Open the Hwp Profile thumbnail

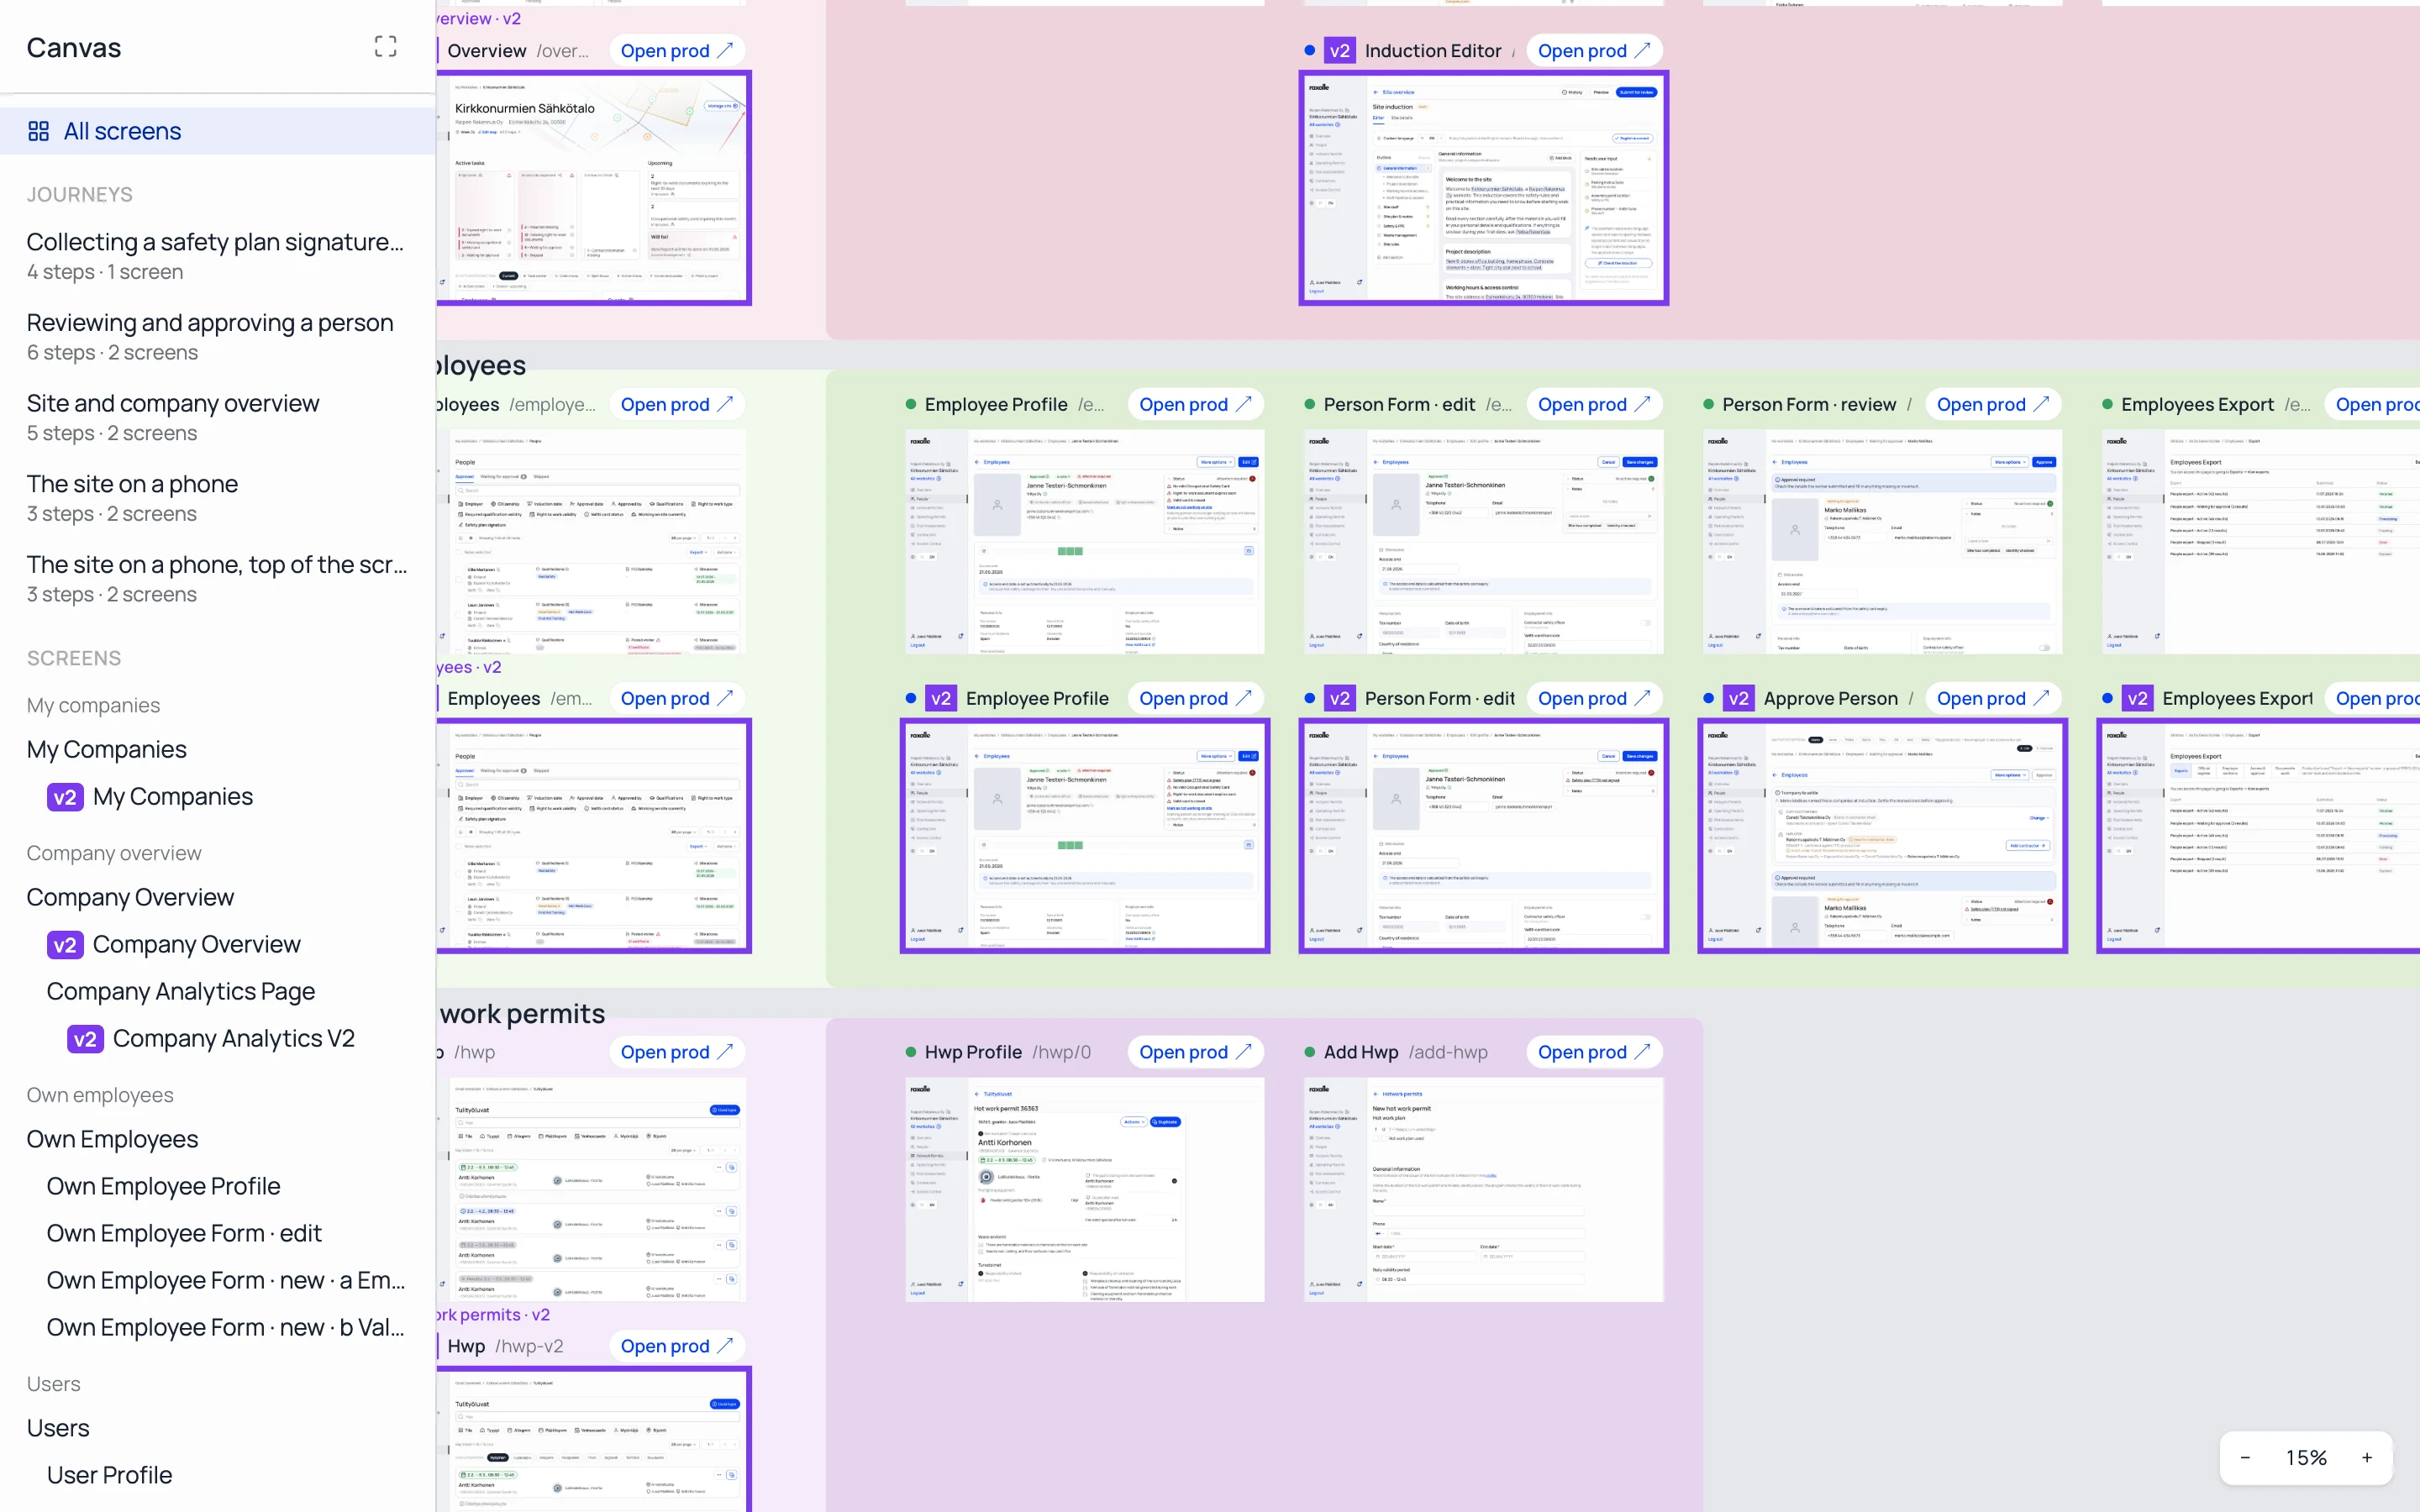click(1085, 1190)
